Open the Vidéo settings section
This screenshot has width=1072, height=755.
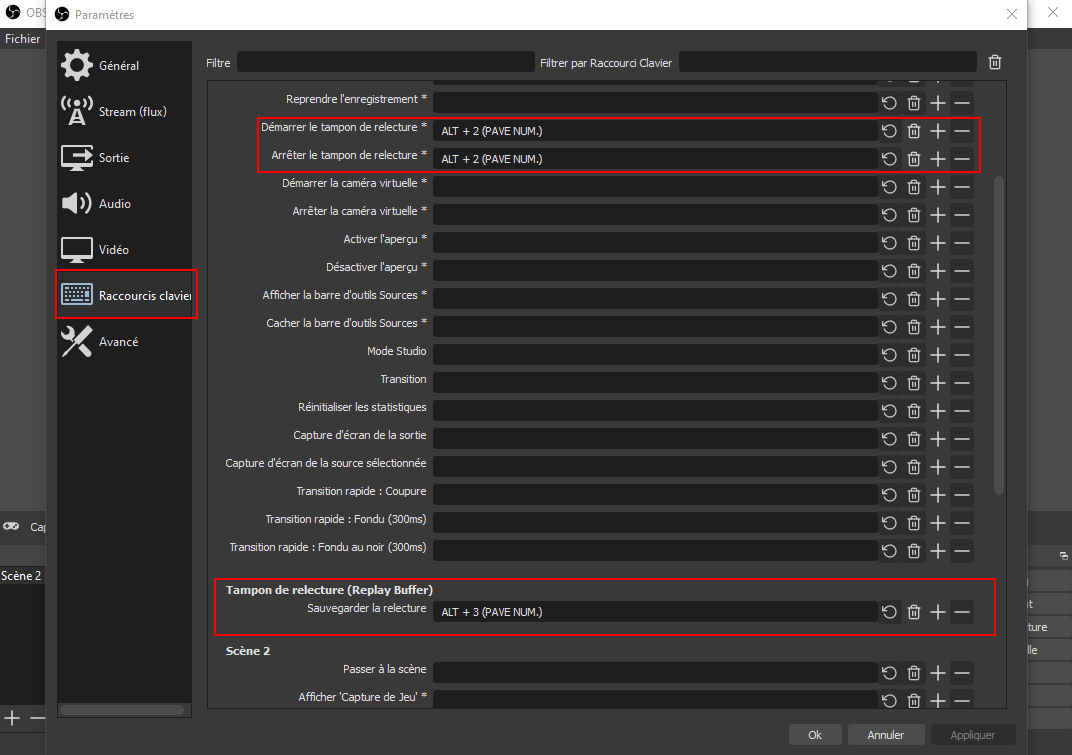(x=124, y=250)
